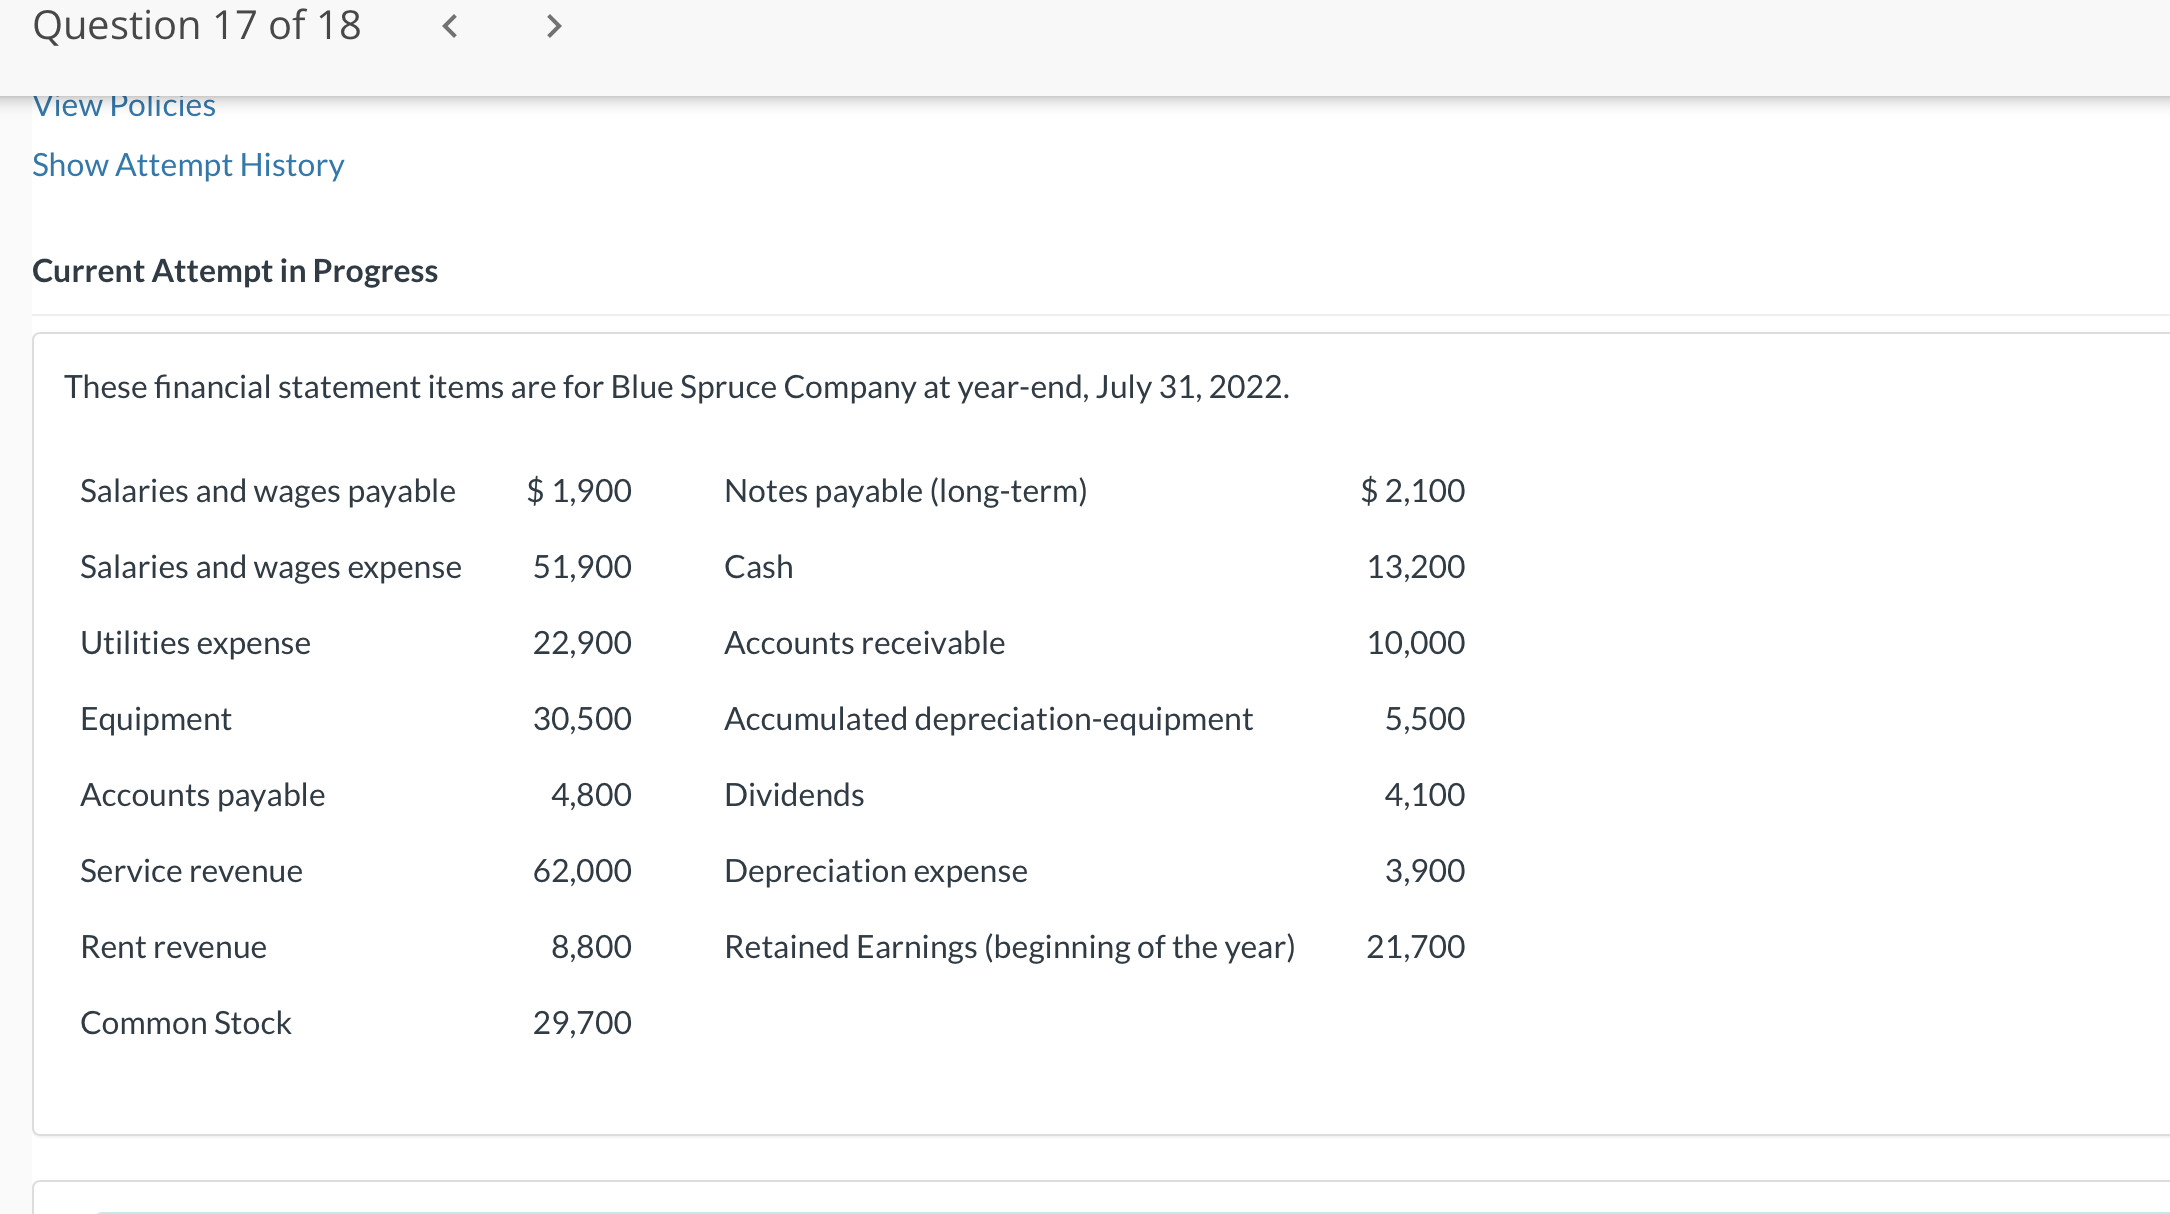Select the Retained Earnings beginning amount 21,700
The image size is (2170, 1214).
point(1415,946)
